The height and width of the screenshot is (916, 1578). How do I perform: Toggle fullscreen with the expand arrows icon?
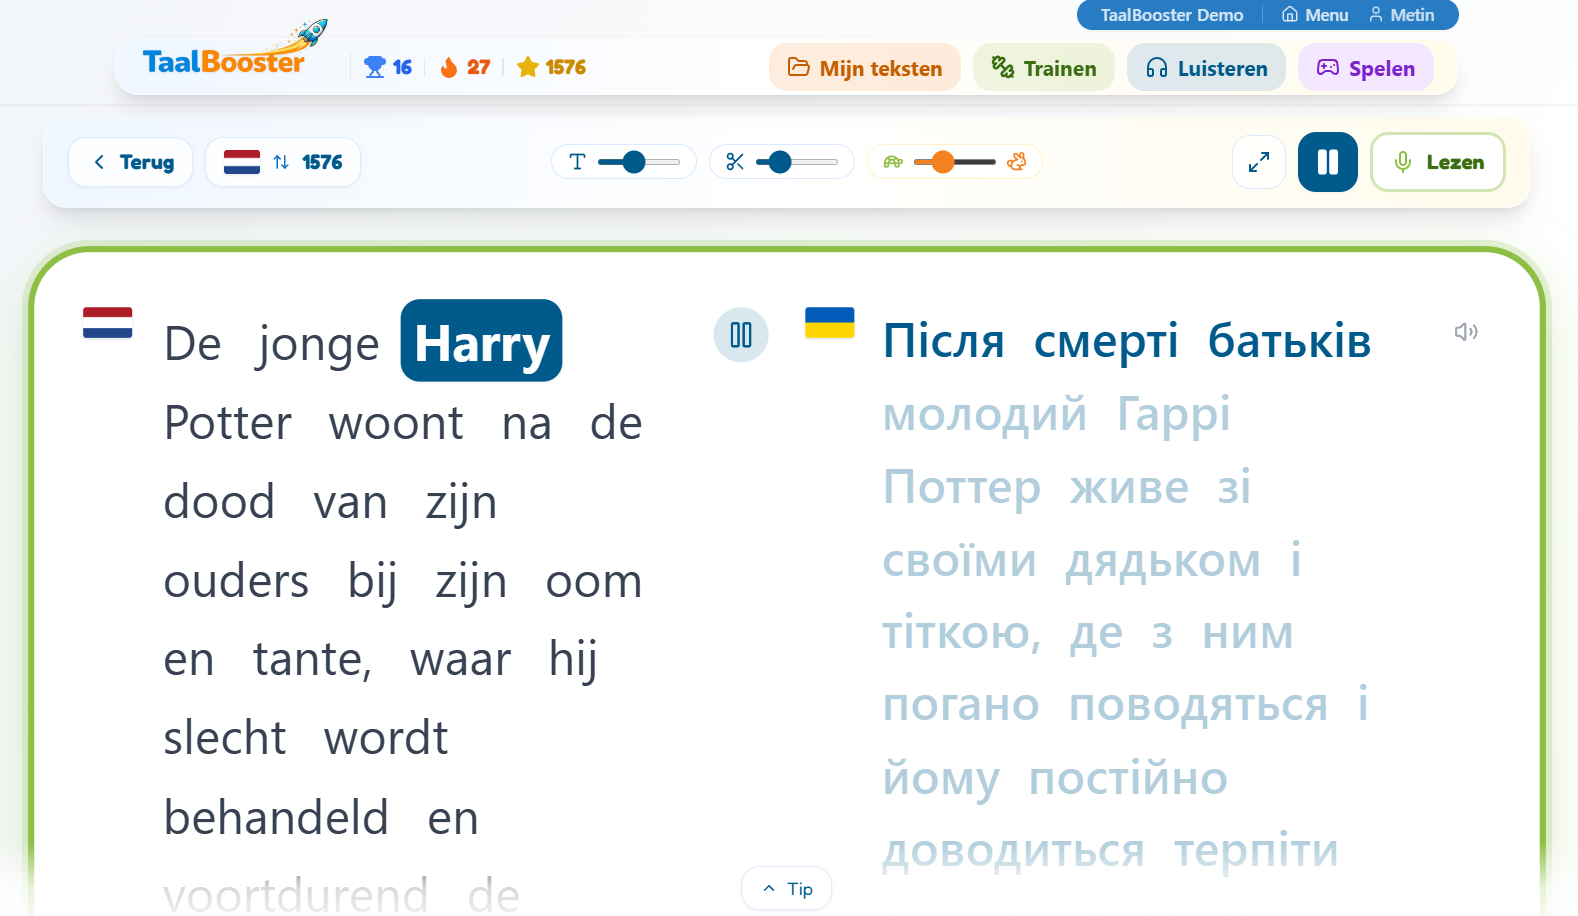[x=1259, y=162]
